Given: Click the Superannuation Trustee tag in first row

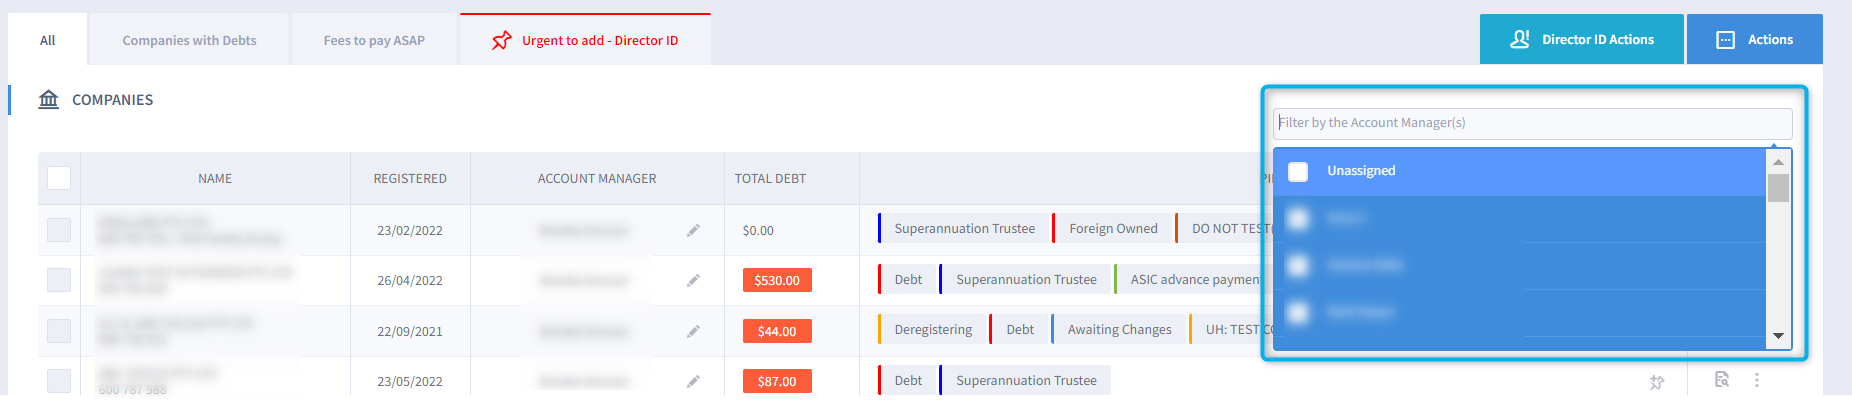Looking at the screenshot, I should pyautogui.click(x=964, y=229).
